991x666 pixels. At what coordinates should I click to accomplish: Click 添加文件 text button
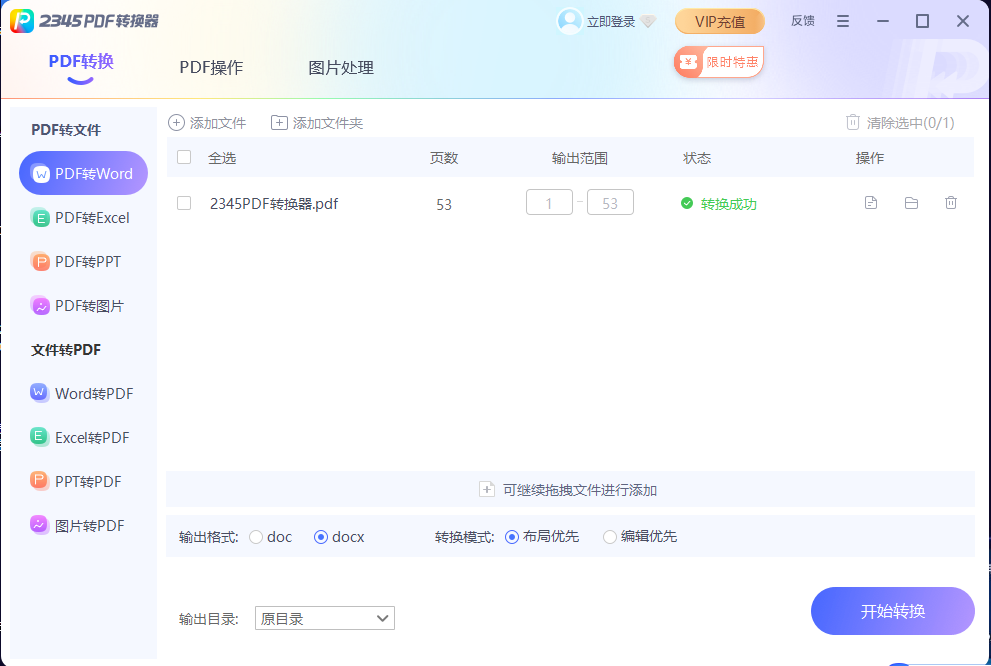tap(218, 123)
